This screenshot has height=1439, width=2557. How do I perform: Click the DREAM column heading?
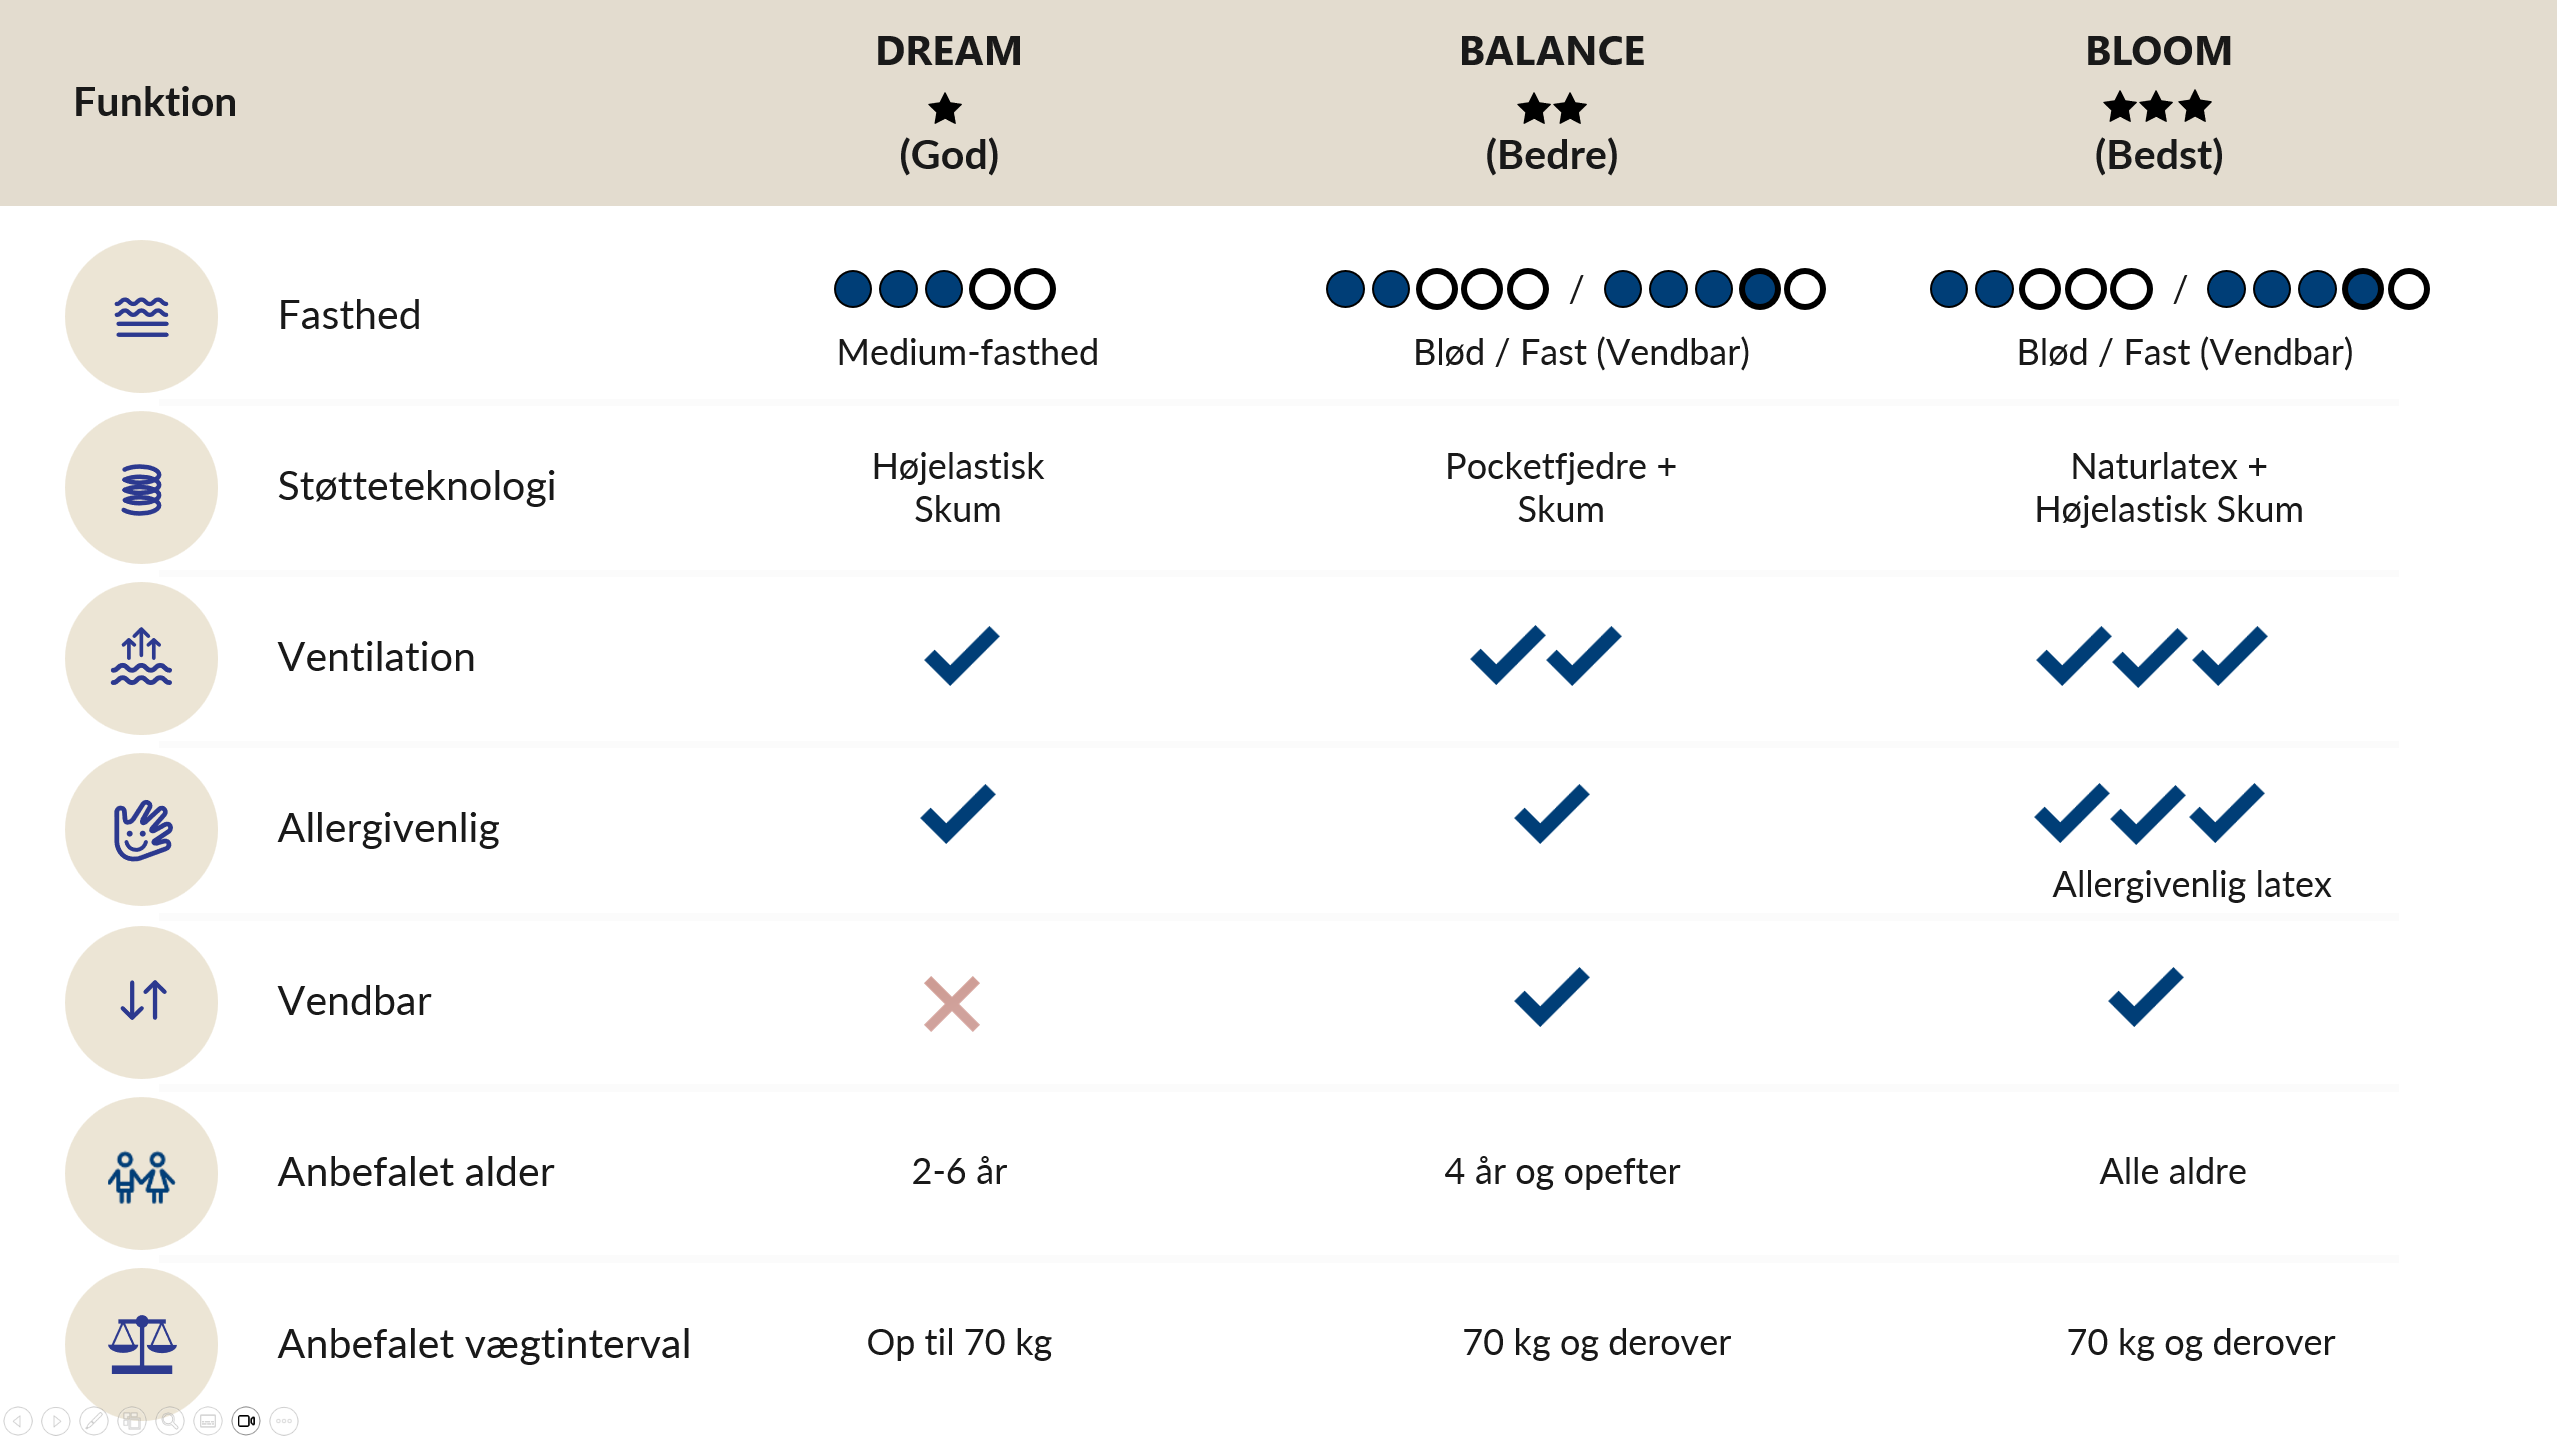[948, 51]
